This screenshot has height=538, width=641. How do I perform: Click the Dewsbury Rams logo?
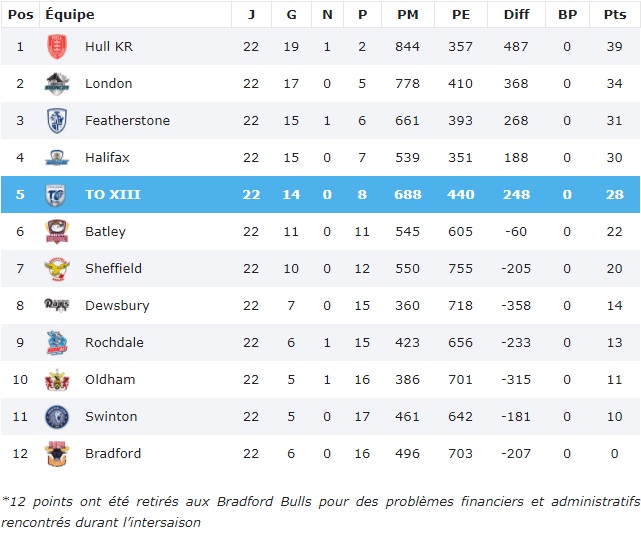click(57, 305)
